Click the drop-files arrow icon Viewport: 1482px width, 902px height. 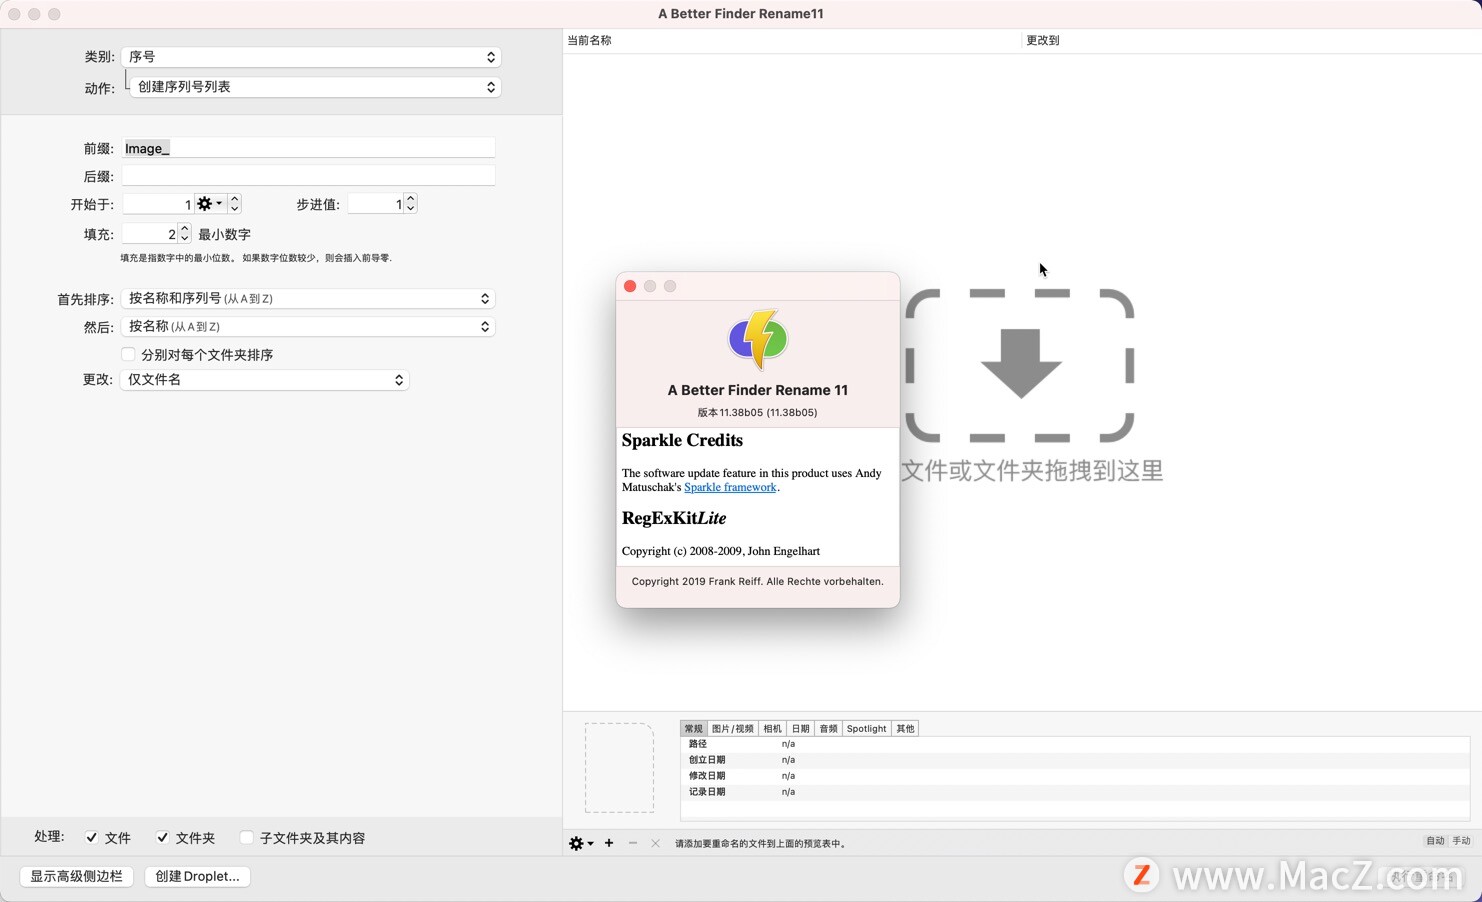point(1020,363)
